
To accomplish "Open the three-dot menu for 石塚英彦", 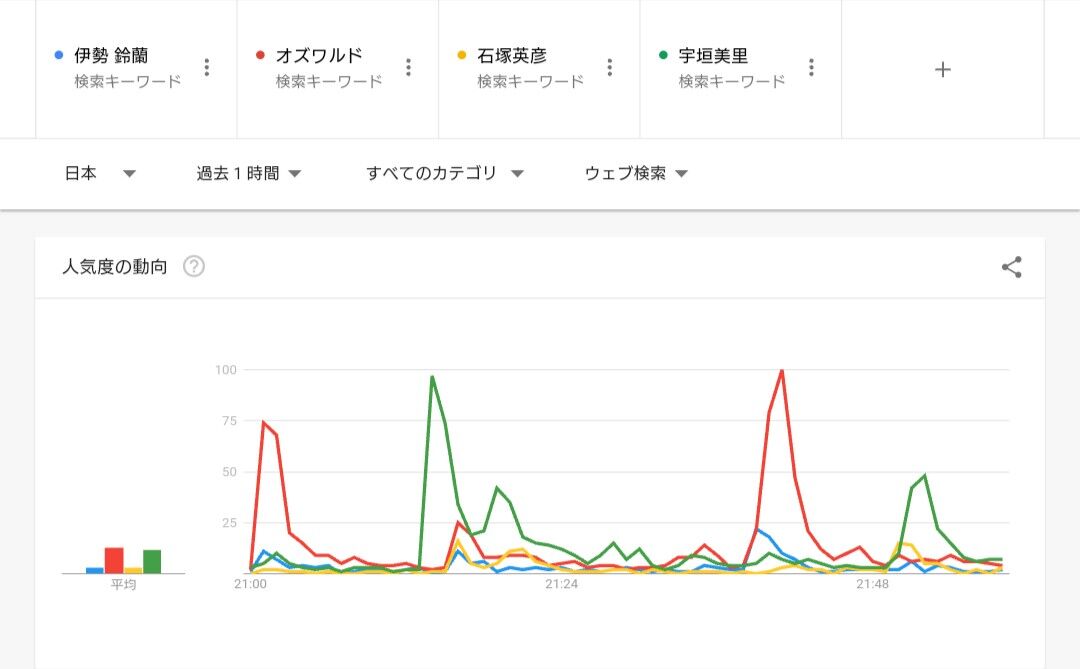I will click(610, 68).
